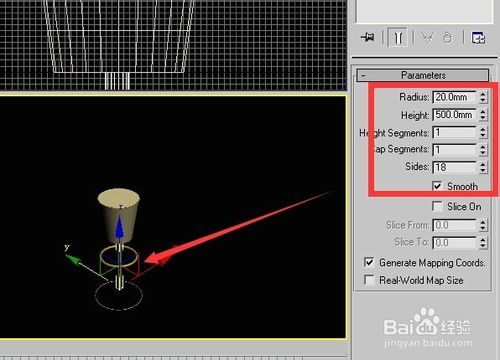Enable the Slice On checkbox
This screenshot has width=500, height=360.
pyautogui.click(x=437, y=206)
